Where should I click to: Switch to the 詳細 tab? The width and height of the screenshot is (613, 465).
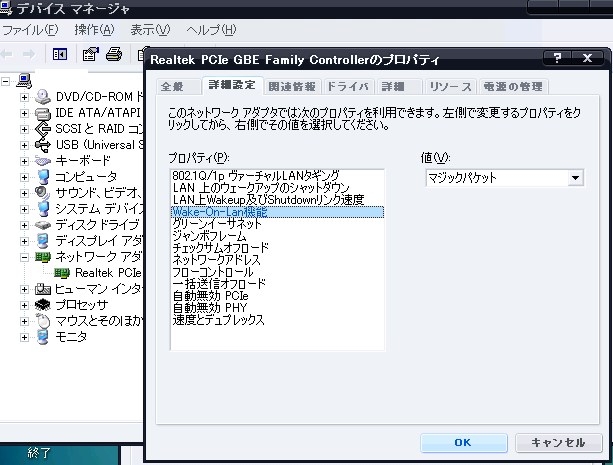click(x=399, y=86)
